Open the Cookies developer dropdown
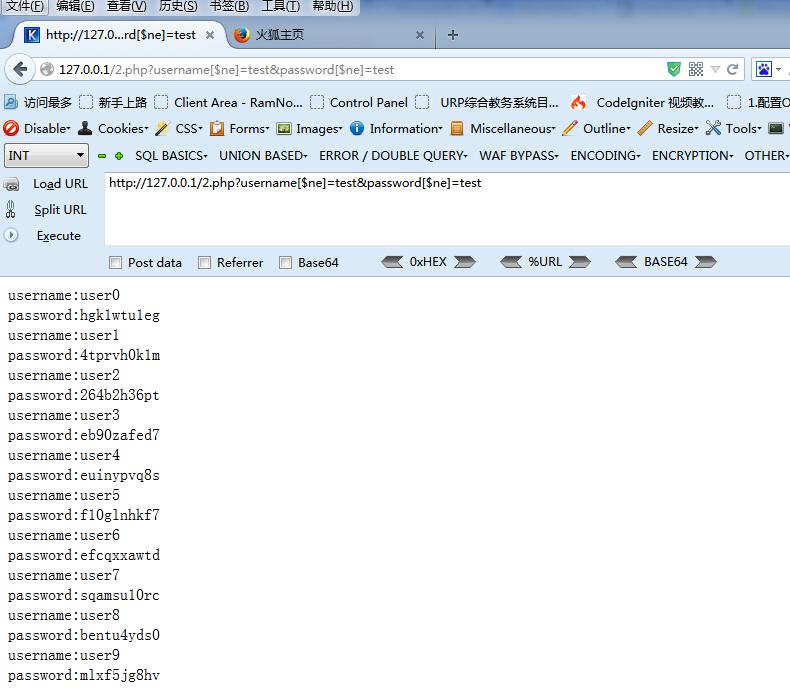Image resolution: width=790 pixels, height=689 pixels. point(113,129)
